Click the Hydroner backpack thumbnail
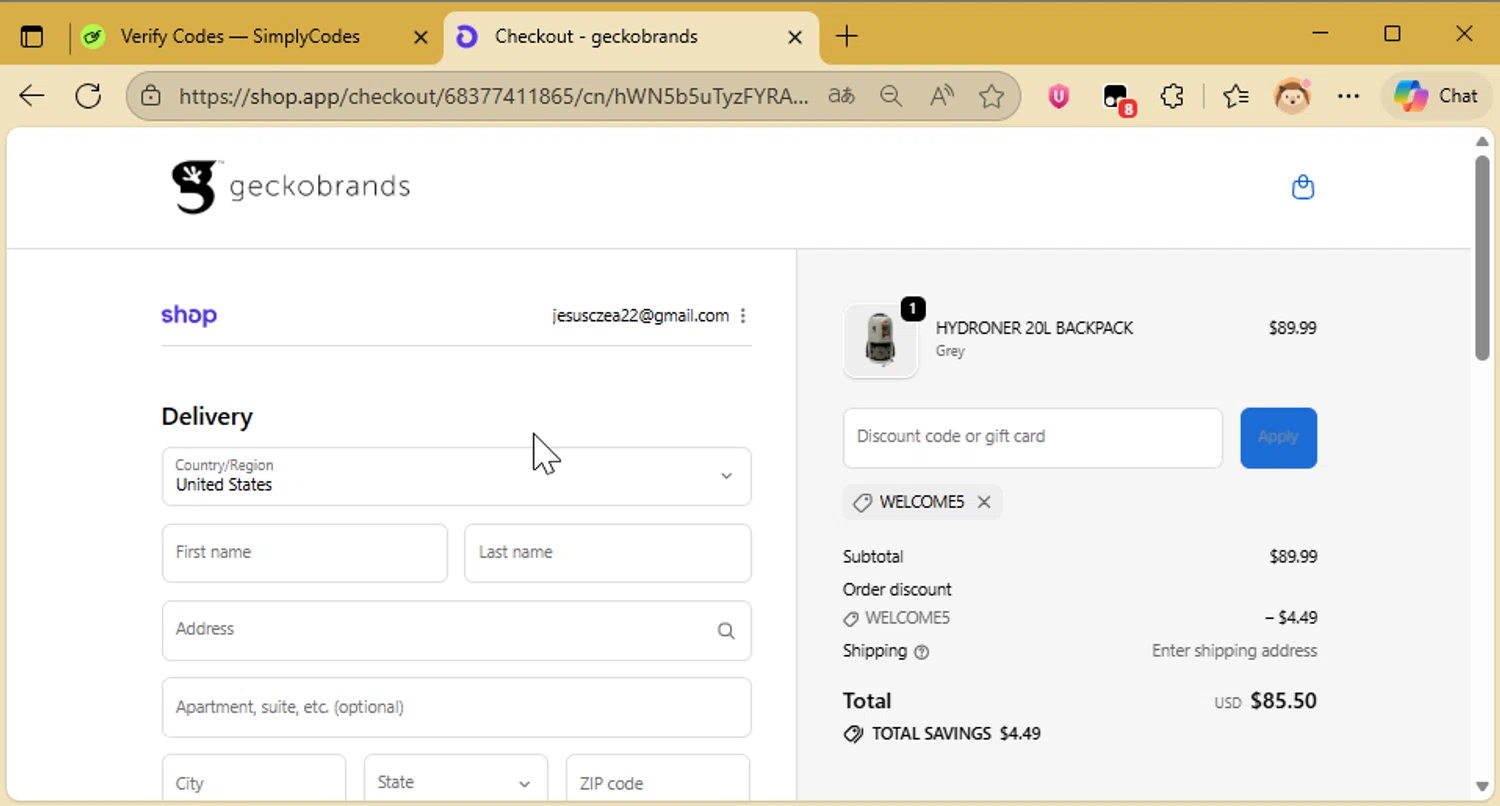 tap(880, 340)
